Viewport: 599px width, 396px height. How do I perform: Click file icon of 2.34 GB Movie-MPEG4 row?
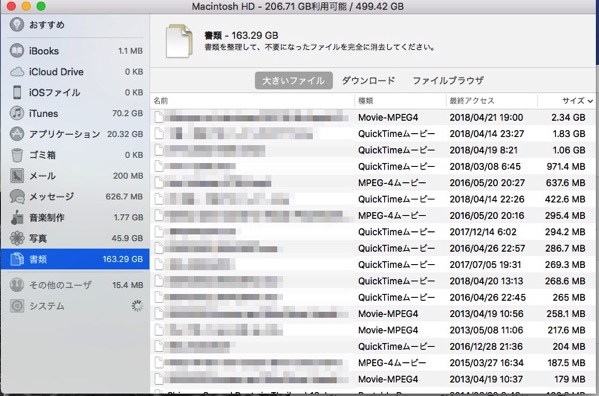pos(159,117)
